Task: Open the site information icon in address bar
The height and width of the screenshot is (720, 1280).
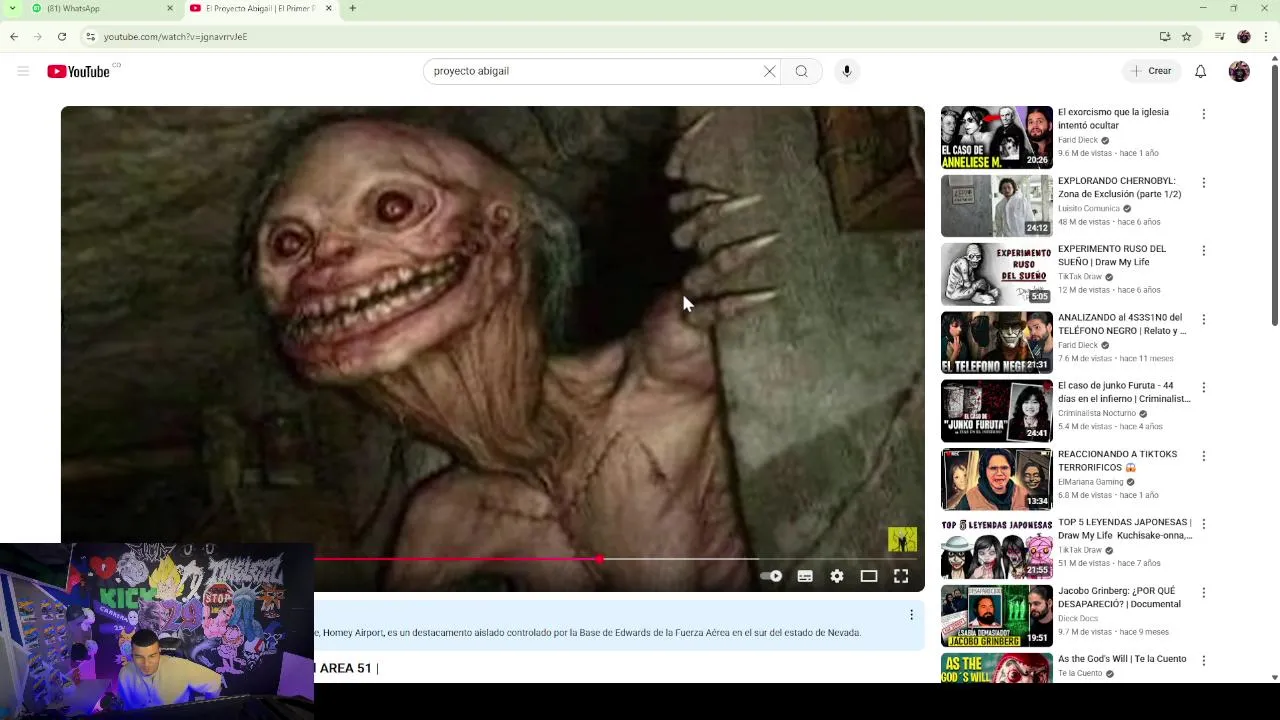Action: tap(91, 37)
